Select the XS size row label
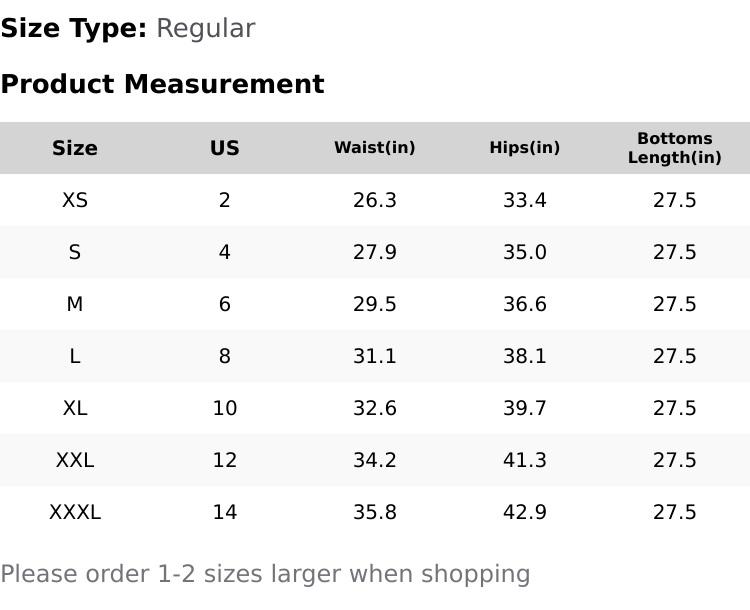Viewport: 750px width, 610px height. click(75, 200)
